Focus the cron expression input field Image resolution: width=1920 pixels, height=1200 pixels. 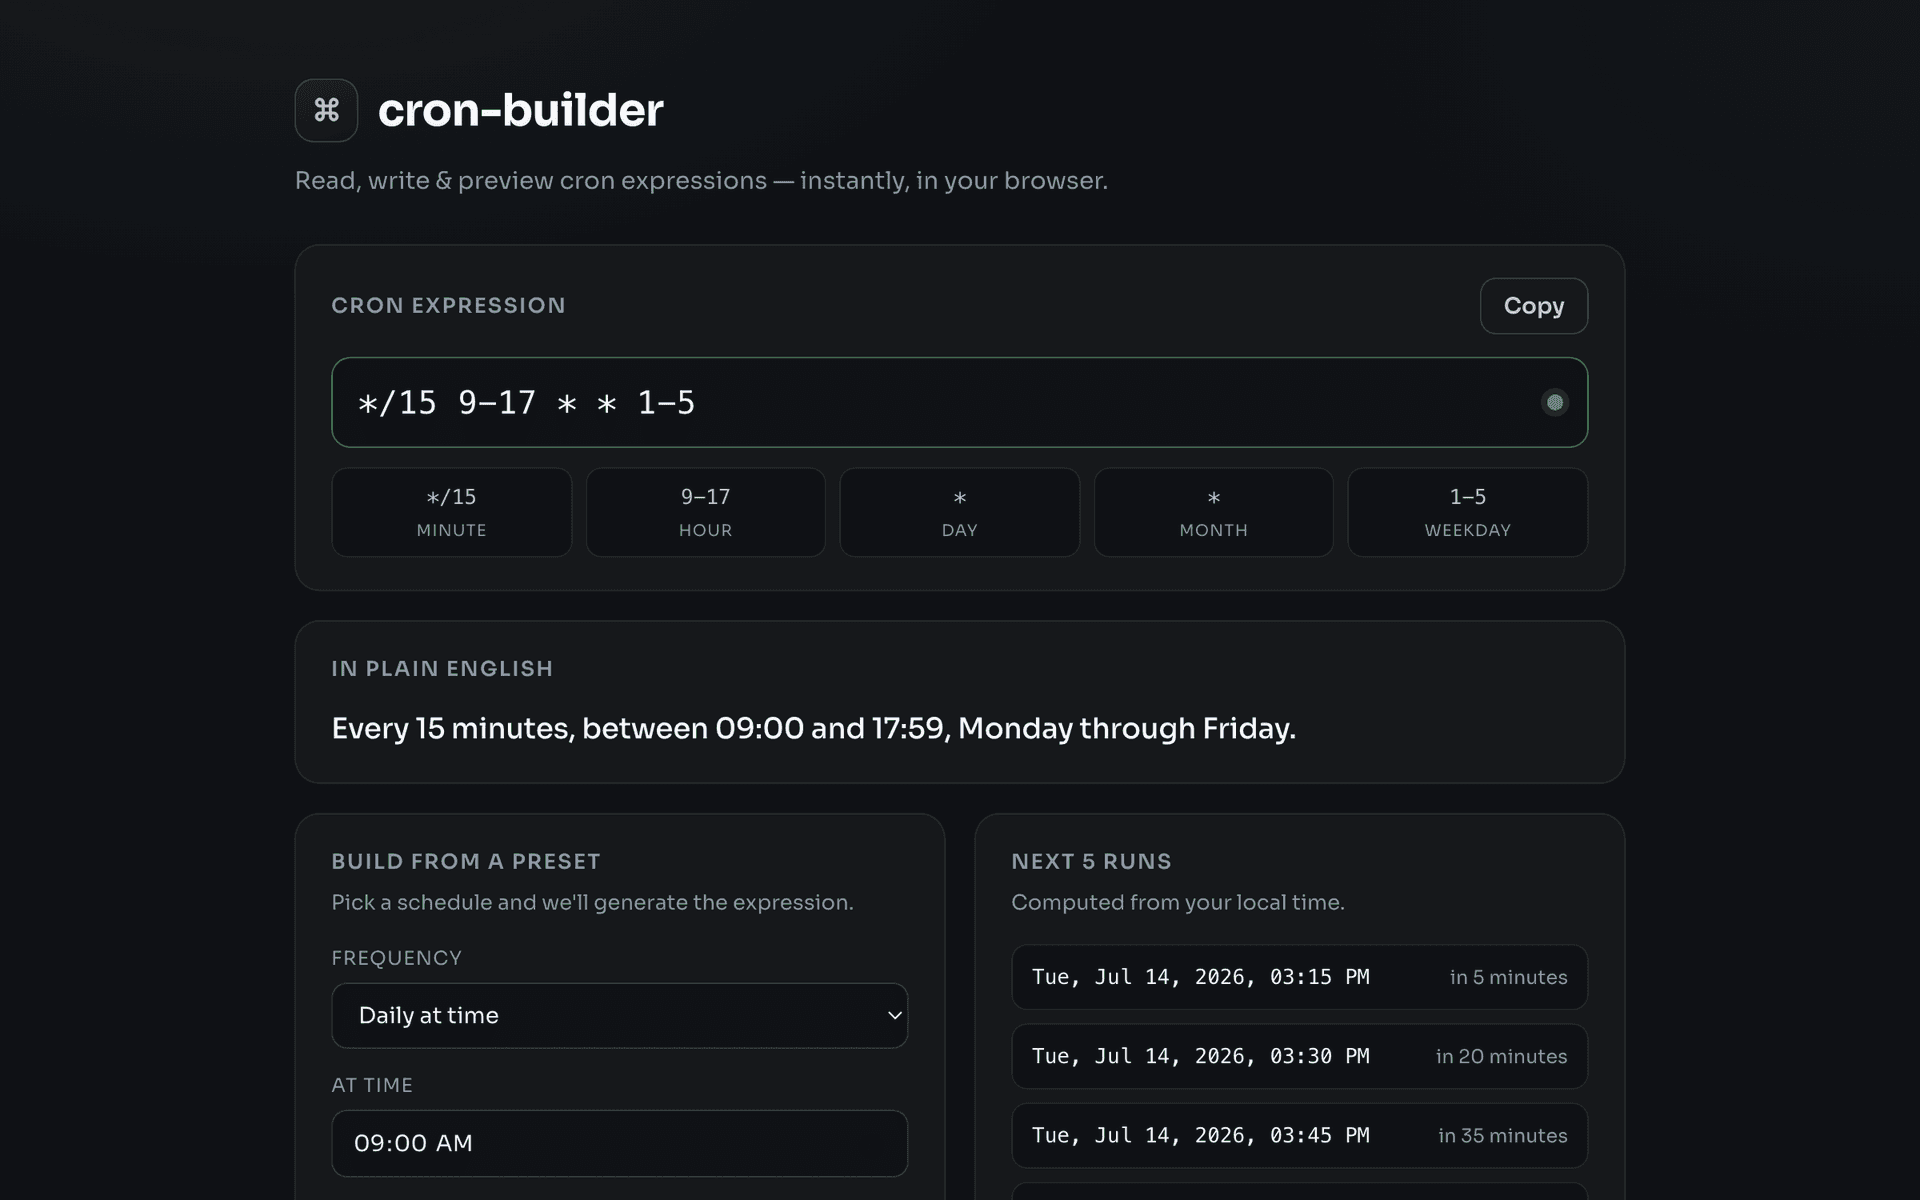[x=959, y=402]
